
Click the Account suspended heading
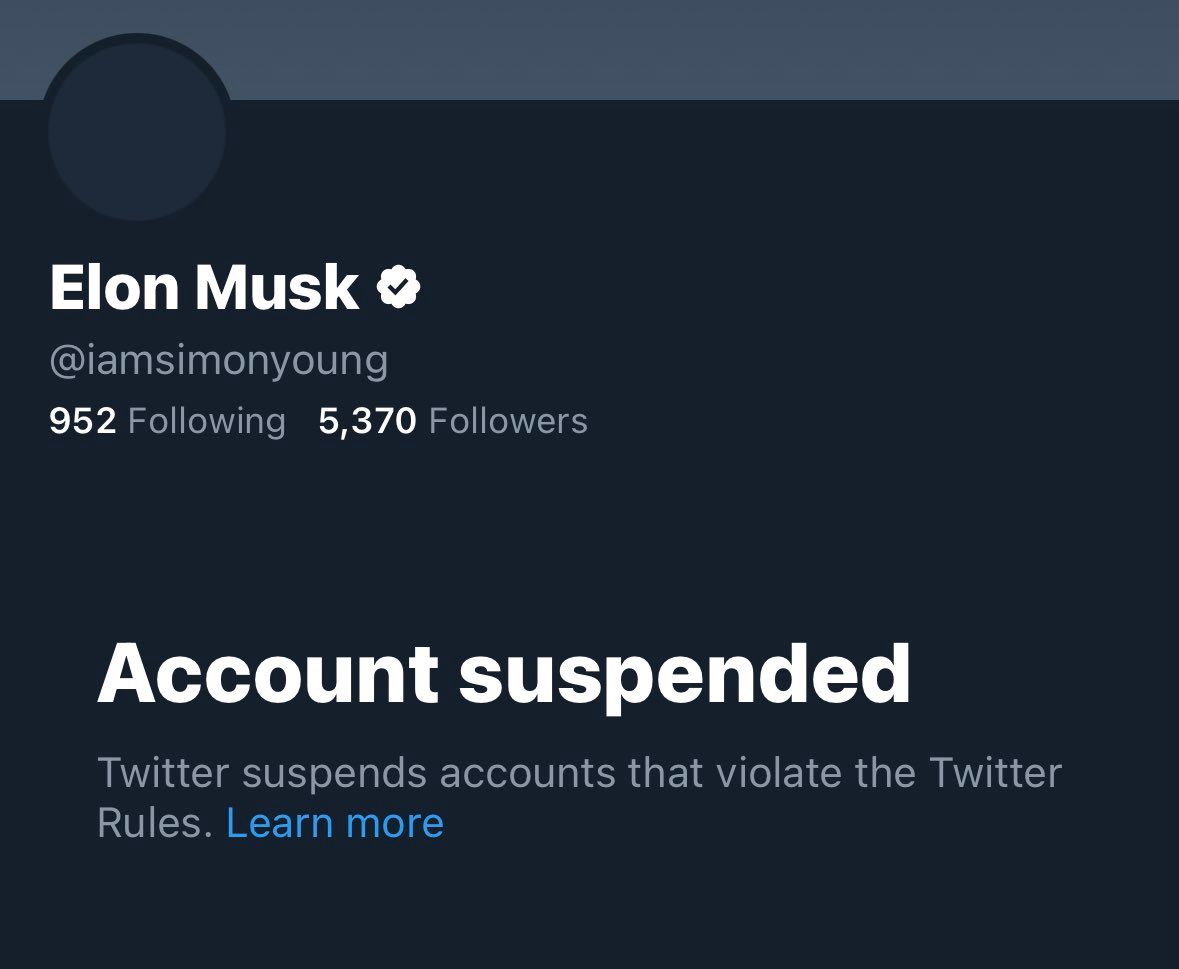coord(504,674)
